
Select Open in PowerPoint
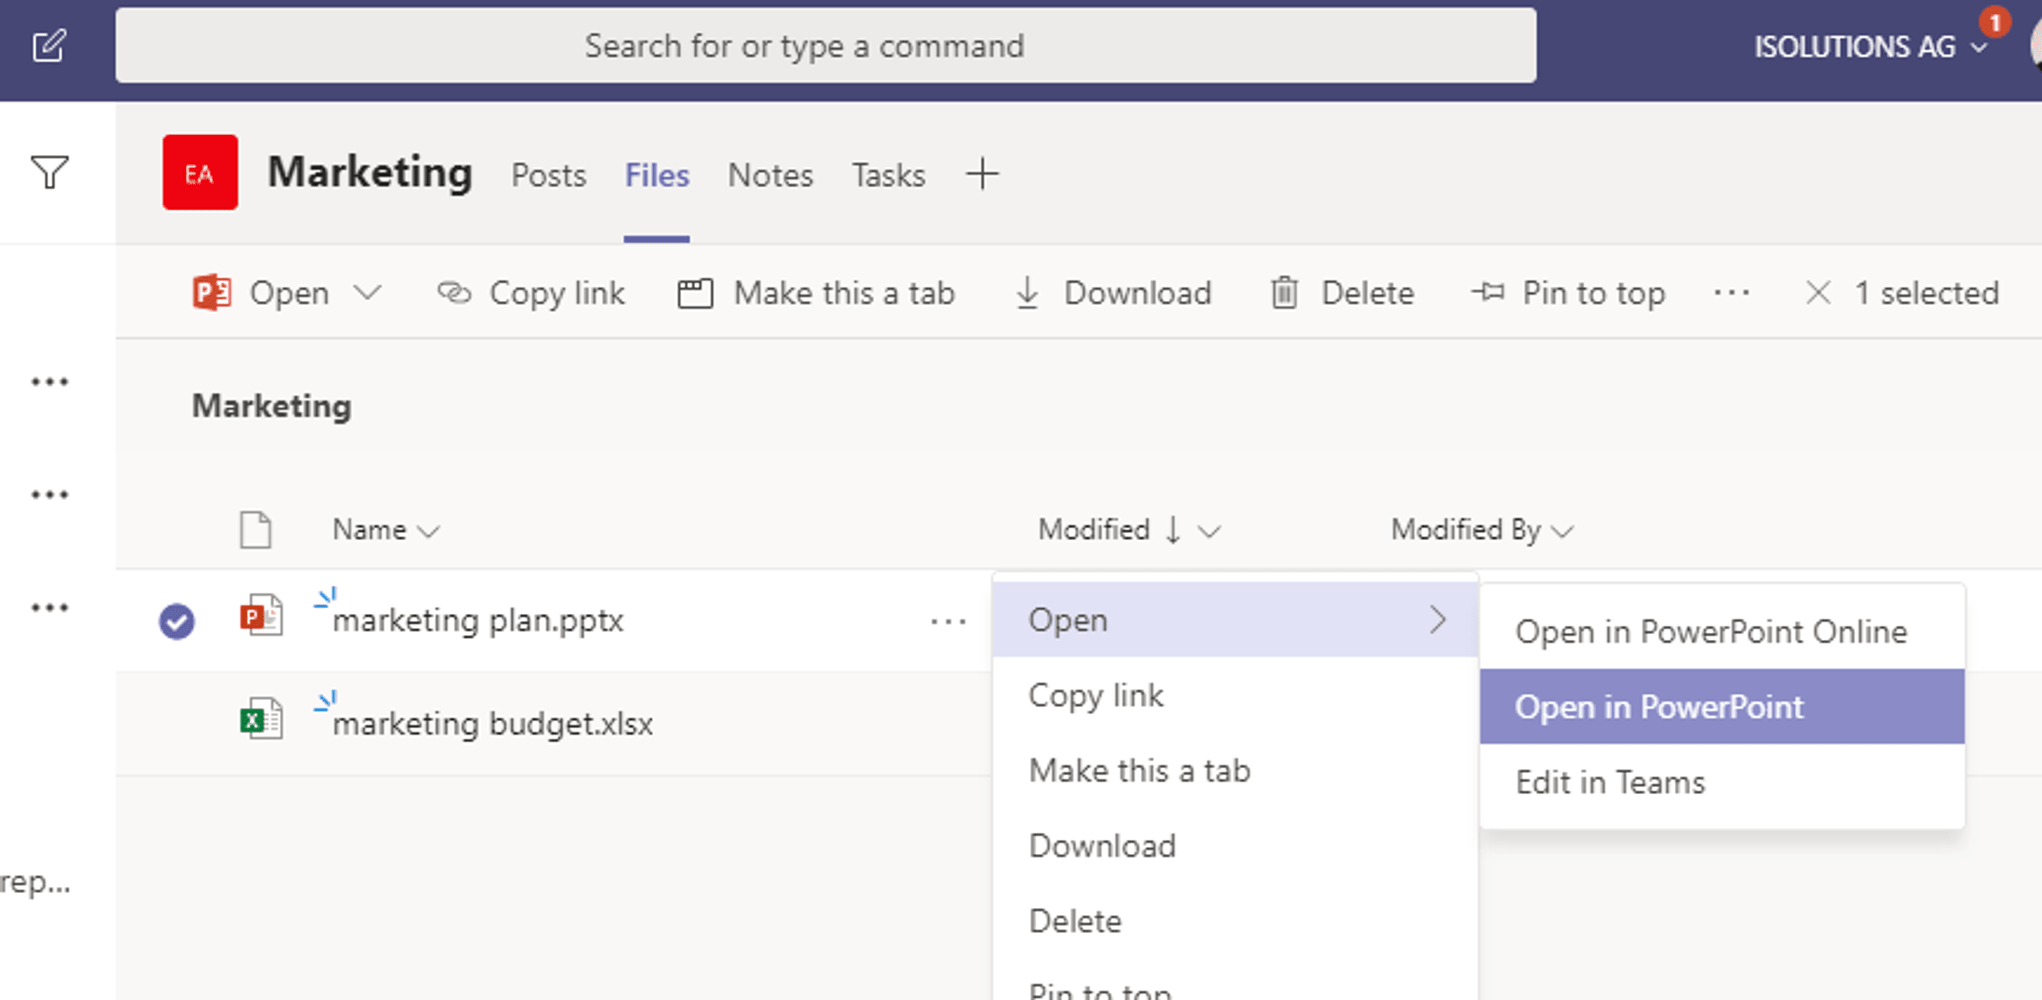1722,707
